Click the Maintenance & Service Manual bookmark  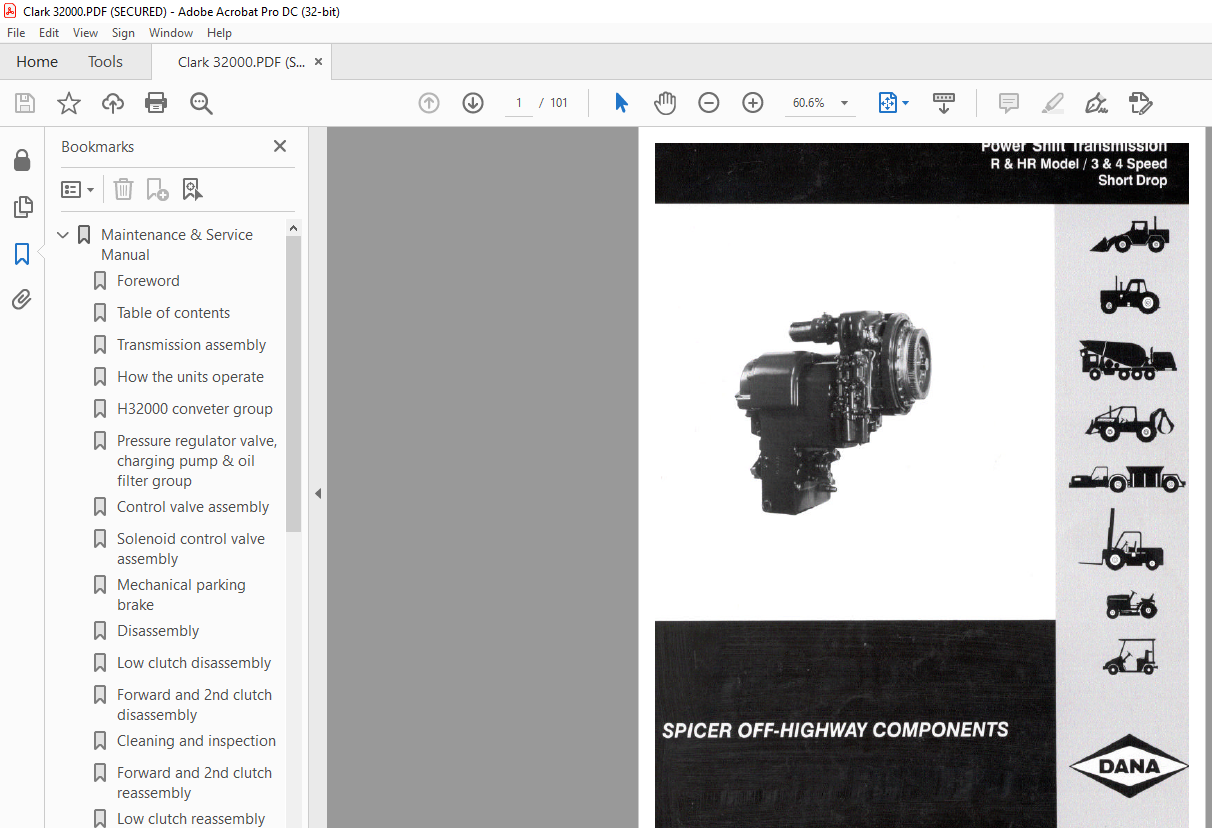(176, 245)
